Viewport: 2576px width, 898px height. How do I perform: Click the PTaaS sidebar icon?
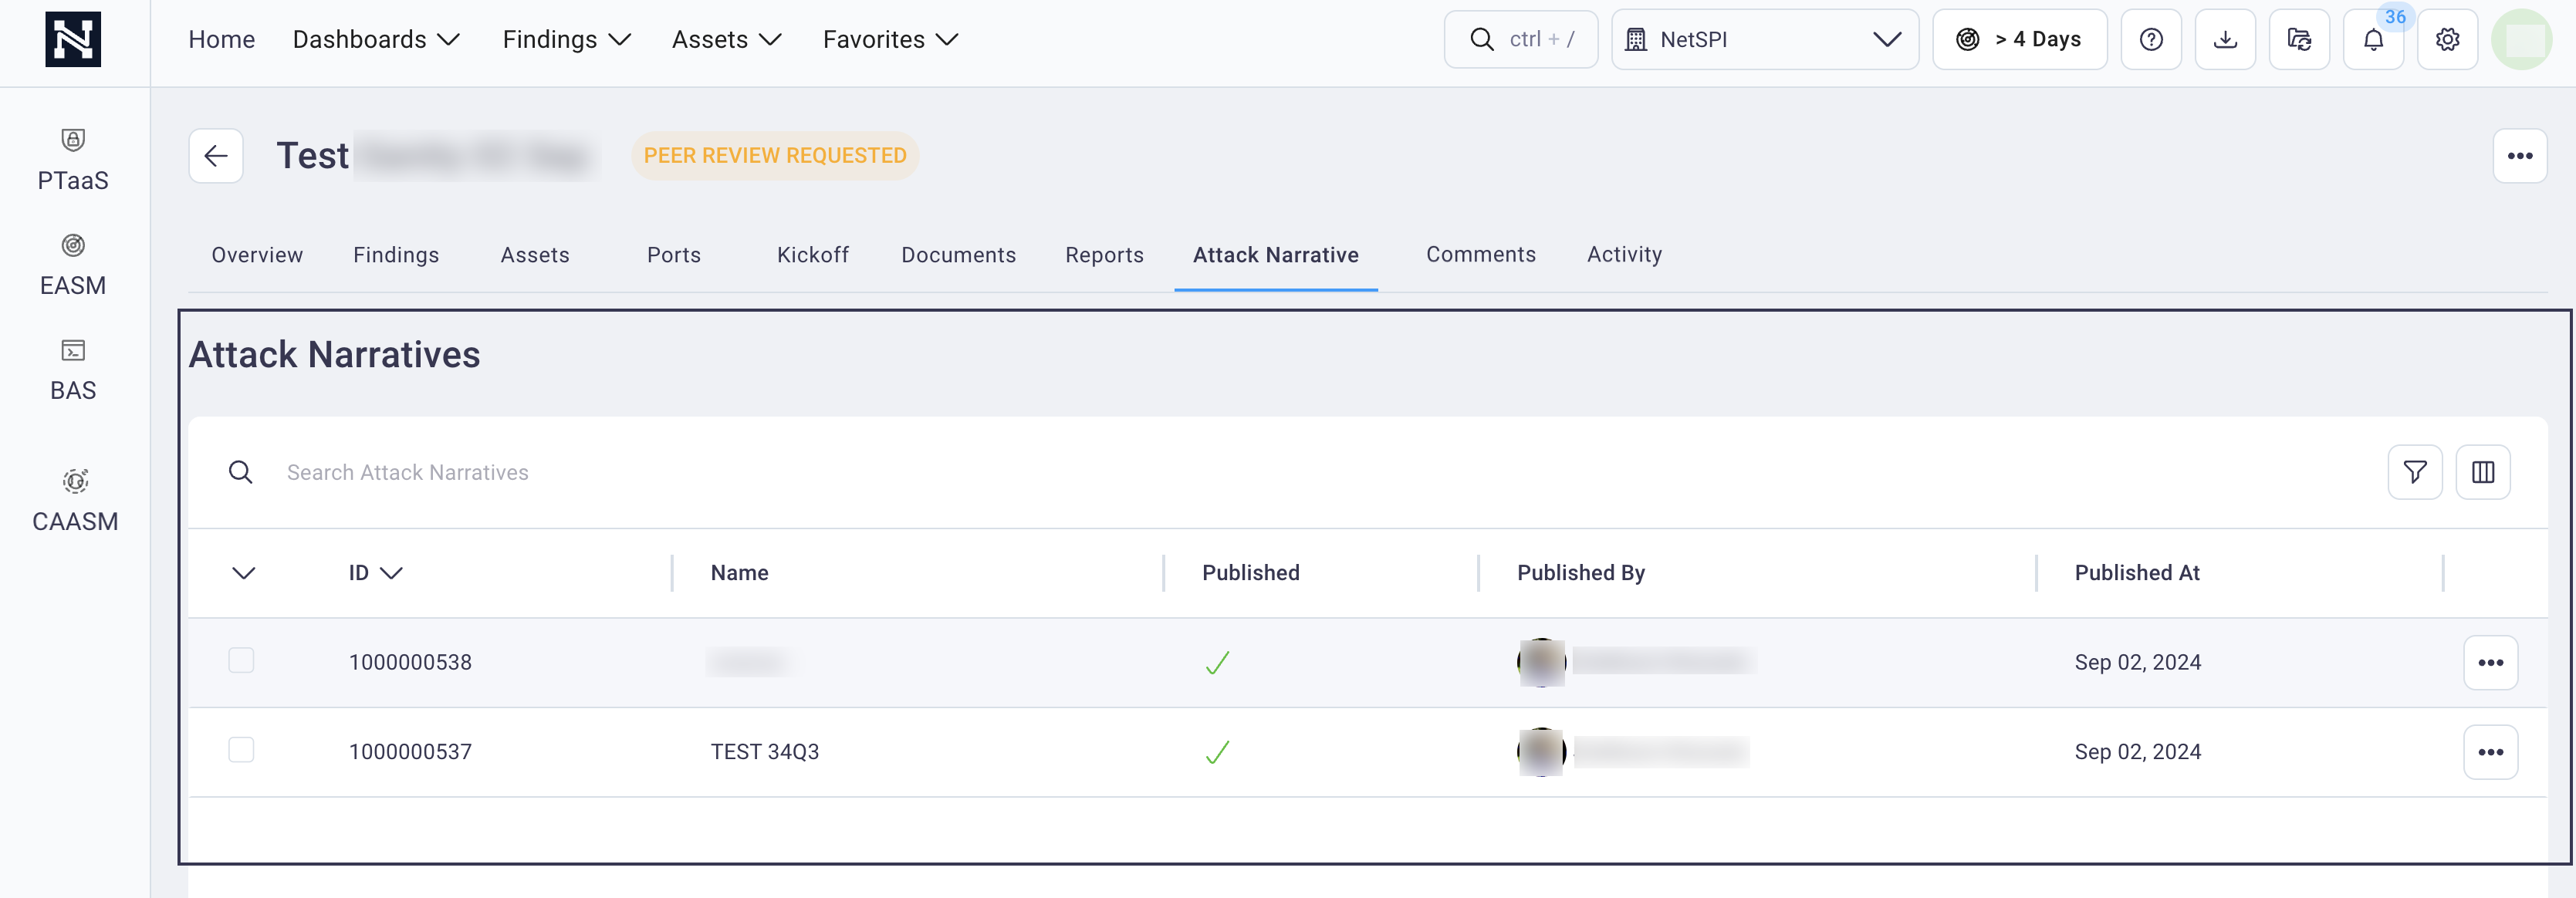74,157
